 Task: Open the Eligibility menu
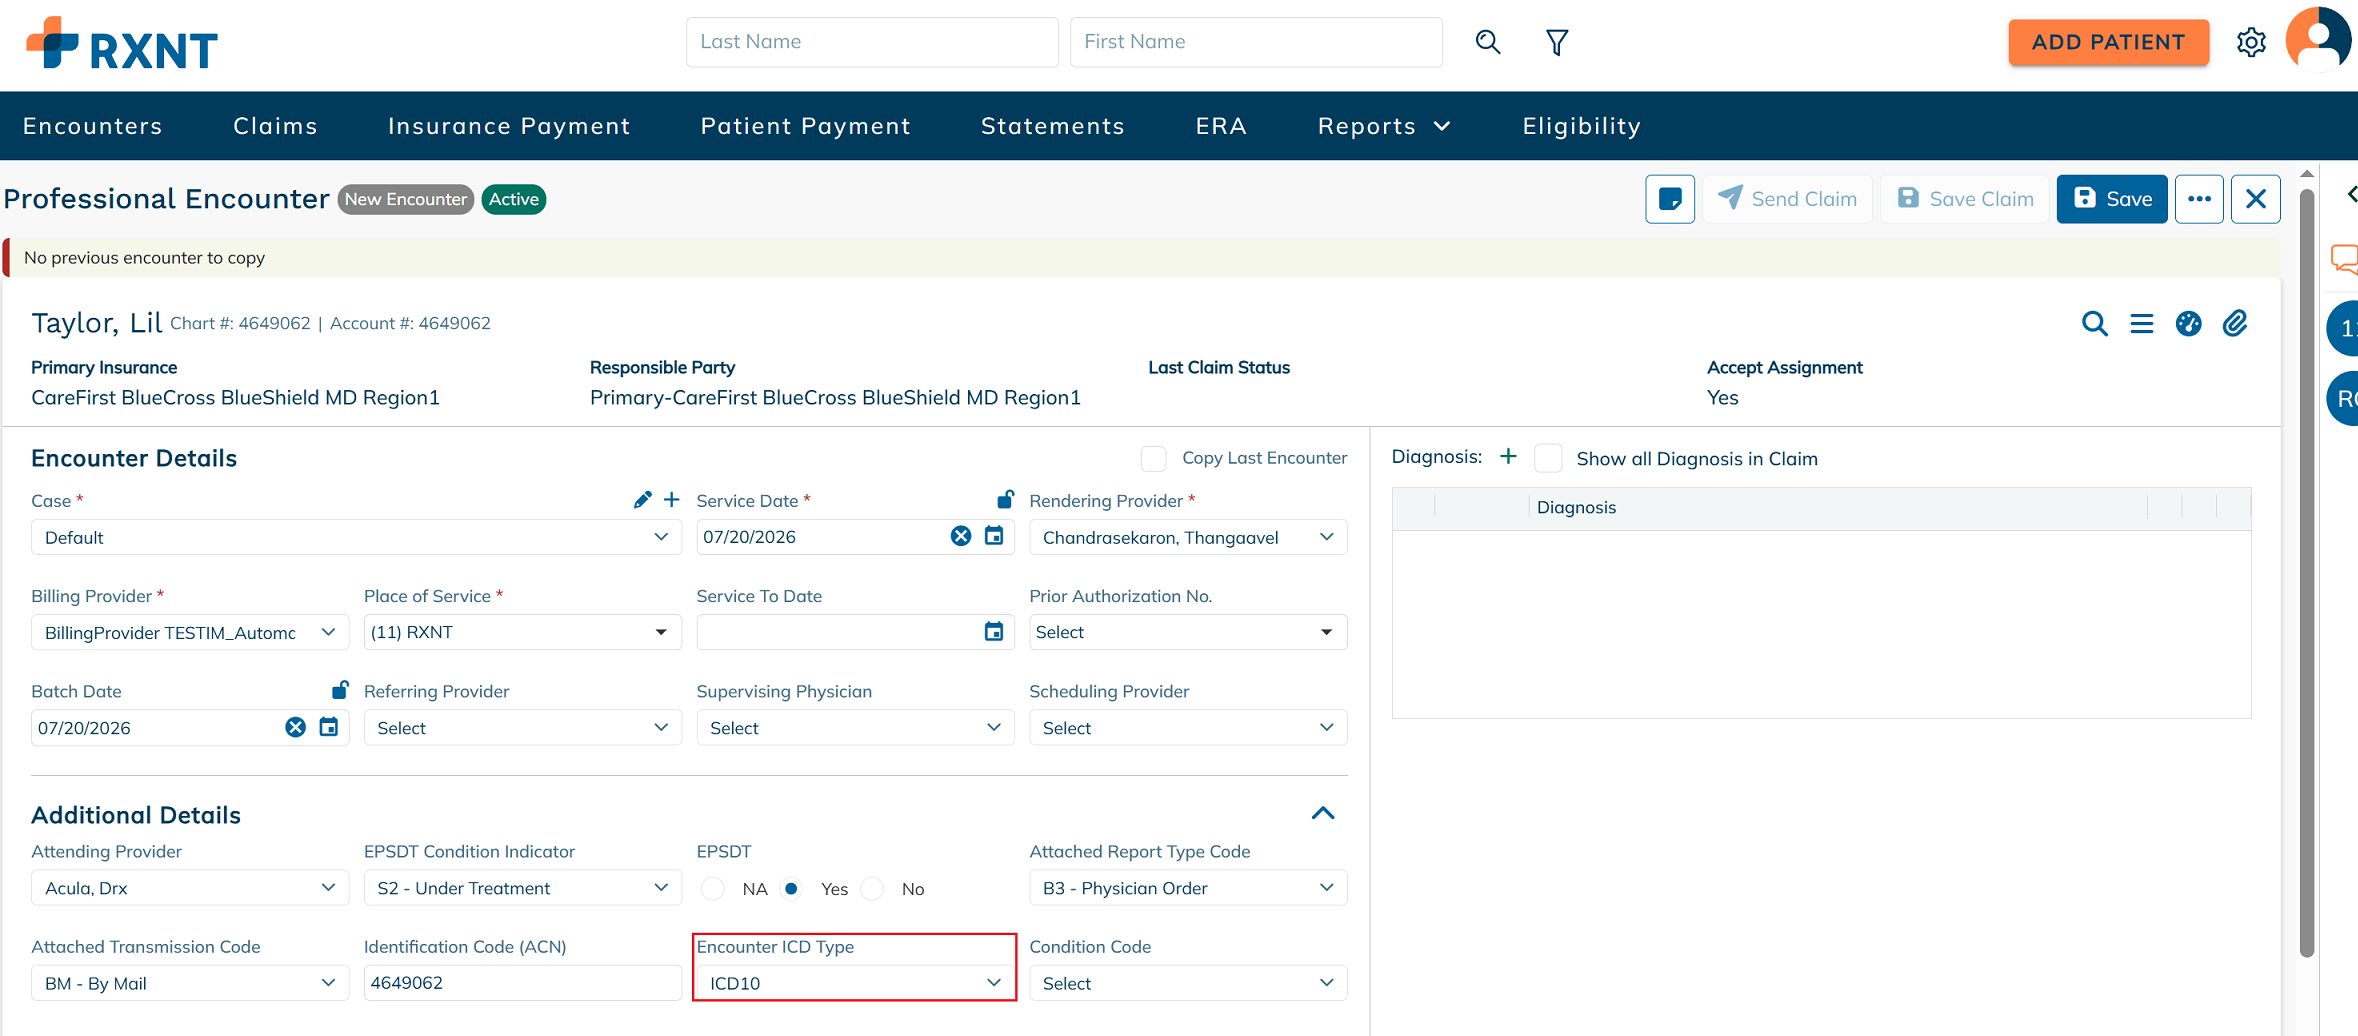click(1582, 126)
